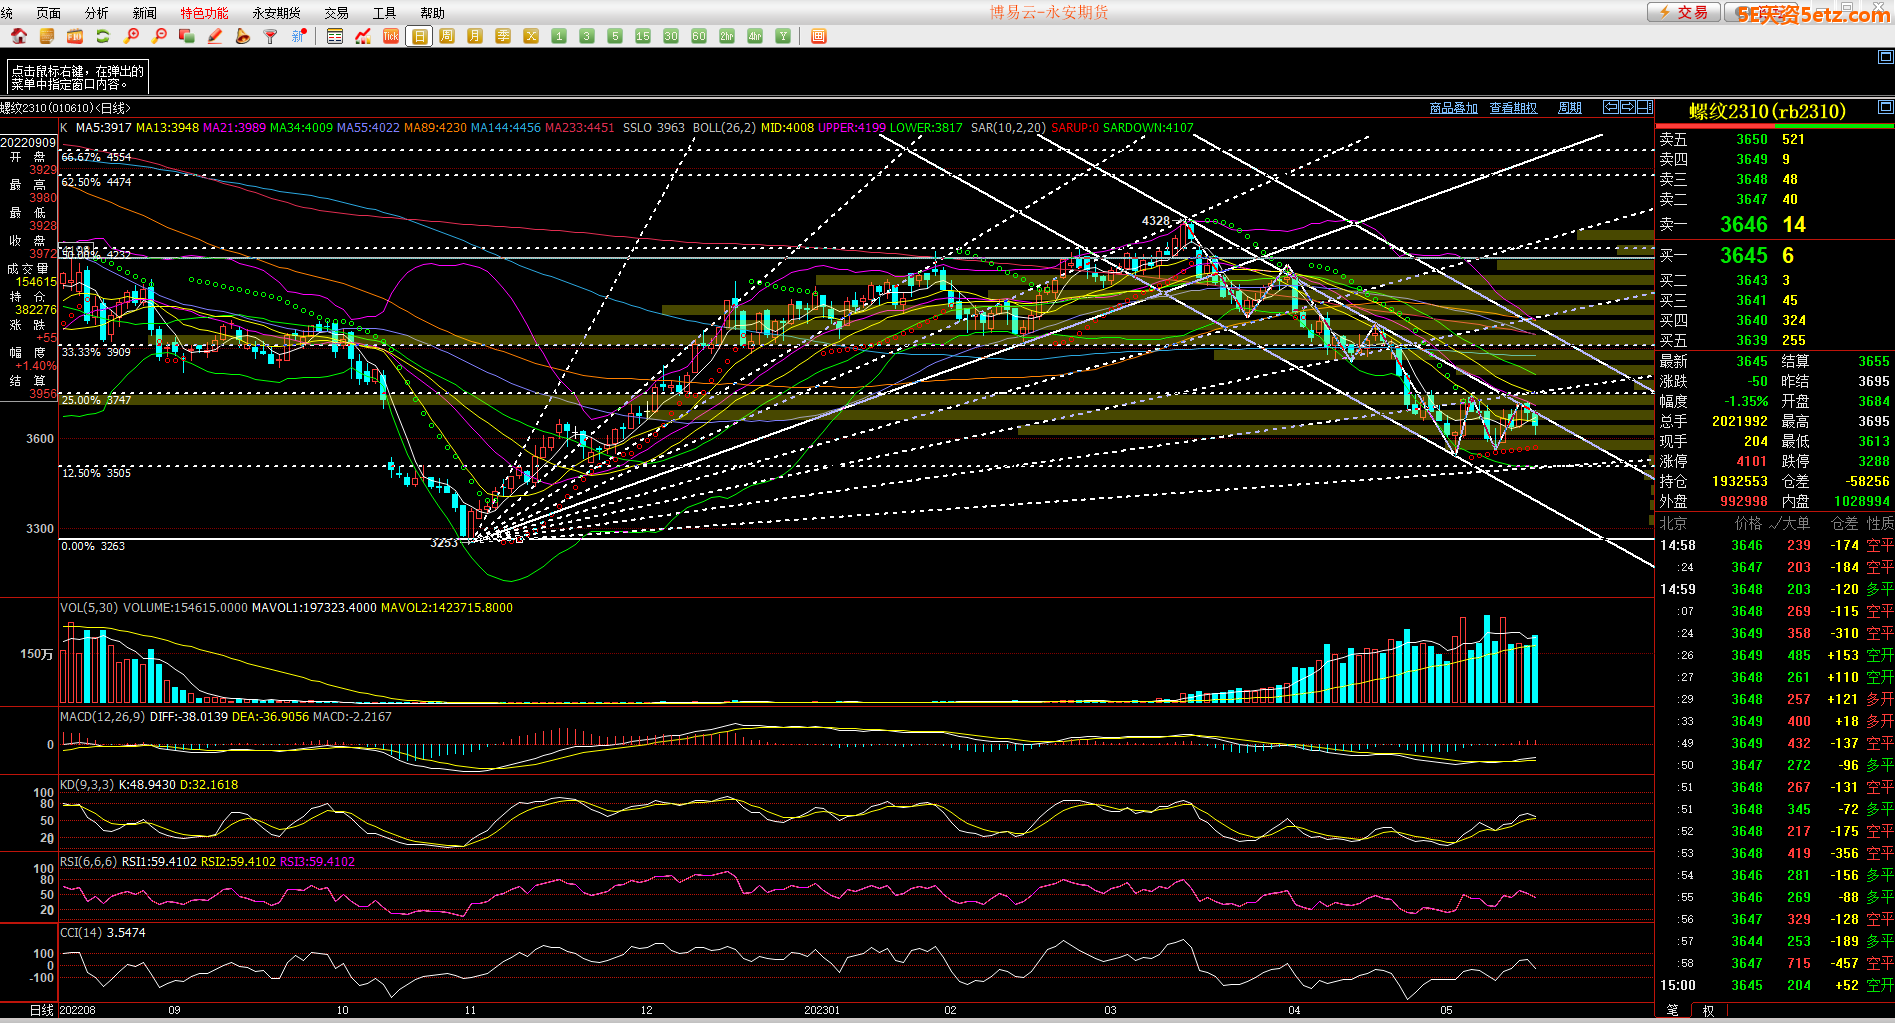Screen dimensions: 1895x1023
Task: Click the alert bell icon
Action: point(242,36)
